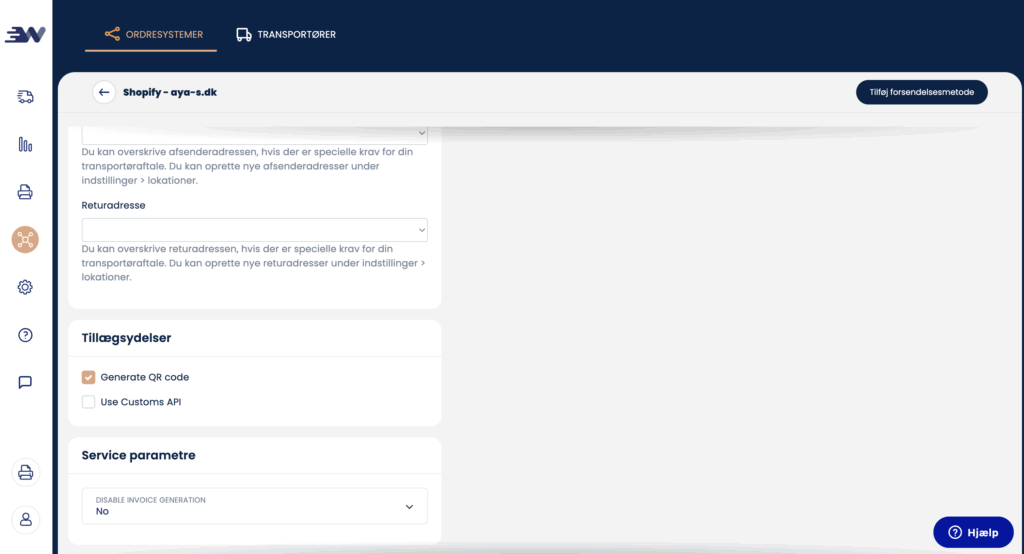This screenshot has width=1024, height=554.
Task: Switch to the Ordresystemer tab
Action: point(154,35)
